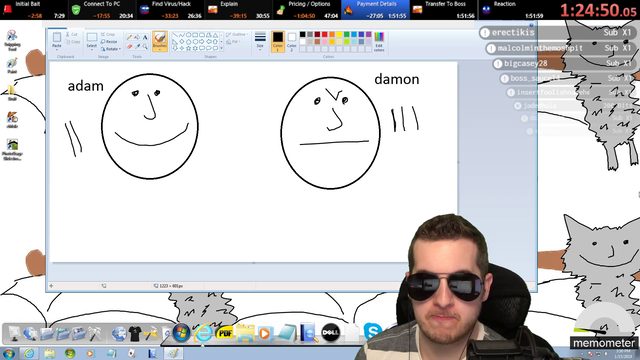Click the Paste clipboard icon
This screenshot has width=640, height=360.
pos(57,38)
